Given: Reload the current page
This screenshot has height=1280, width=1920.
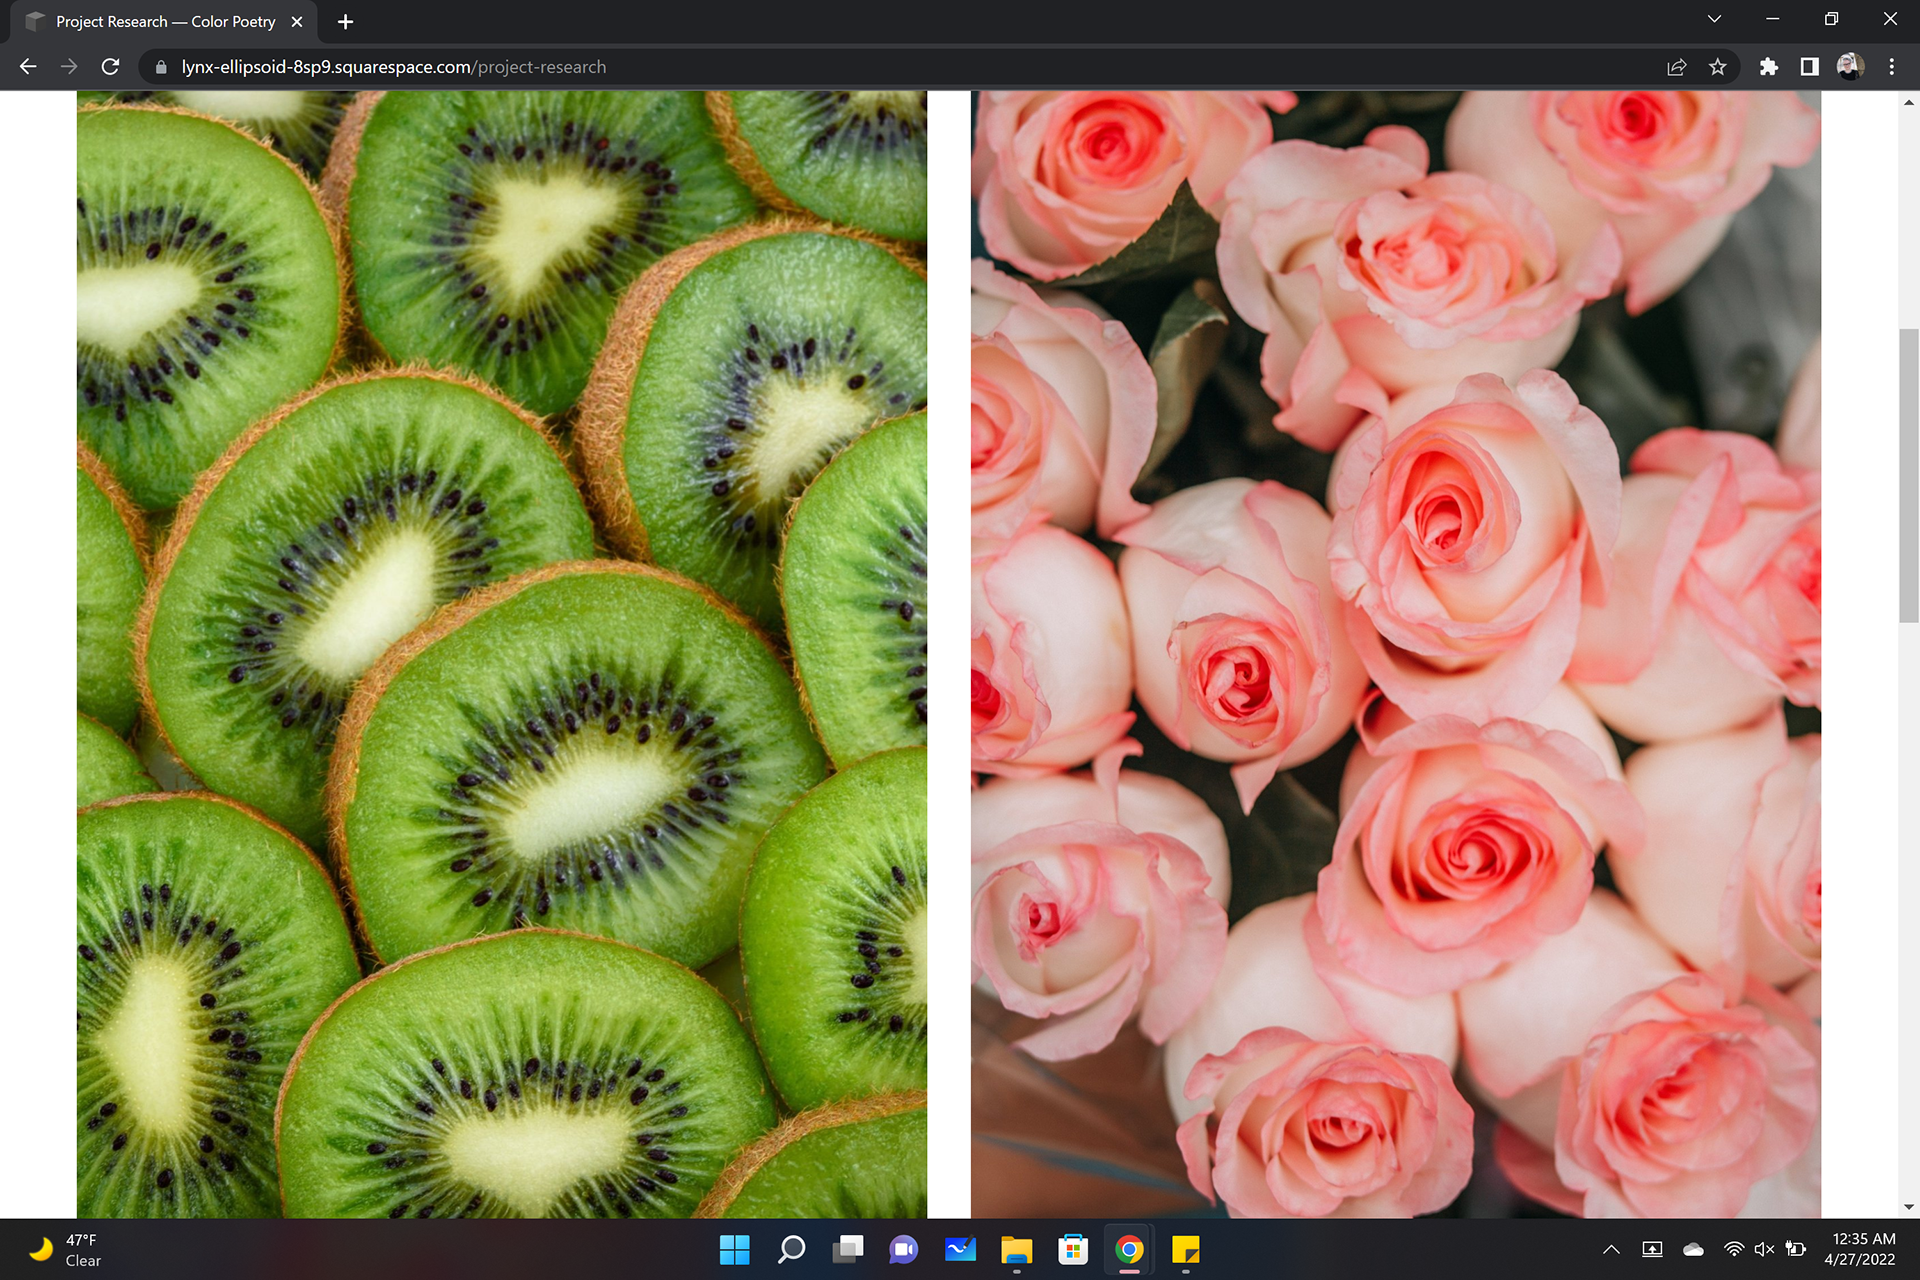Looking at the screenshot, I should click(x=111, y=67).
